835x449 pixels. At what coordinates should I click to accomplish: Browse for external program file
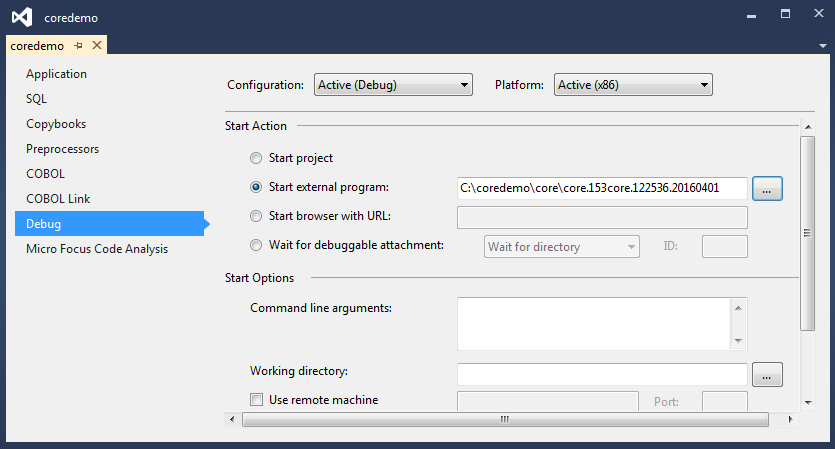click(x=767, y=188)
